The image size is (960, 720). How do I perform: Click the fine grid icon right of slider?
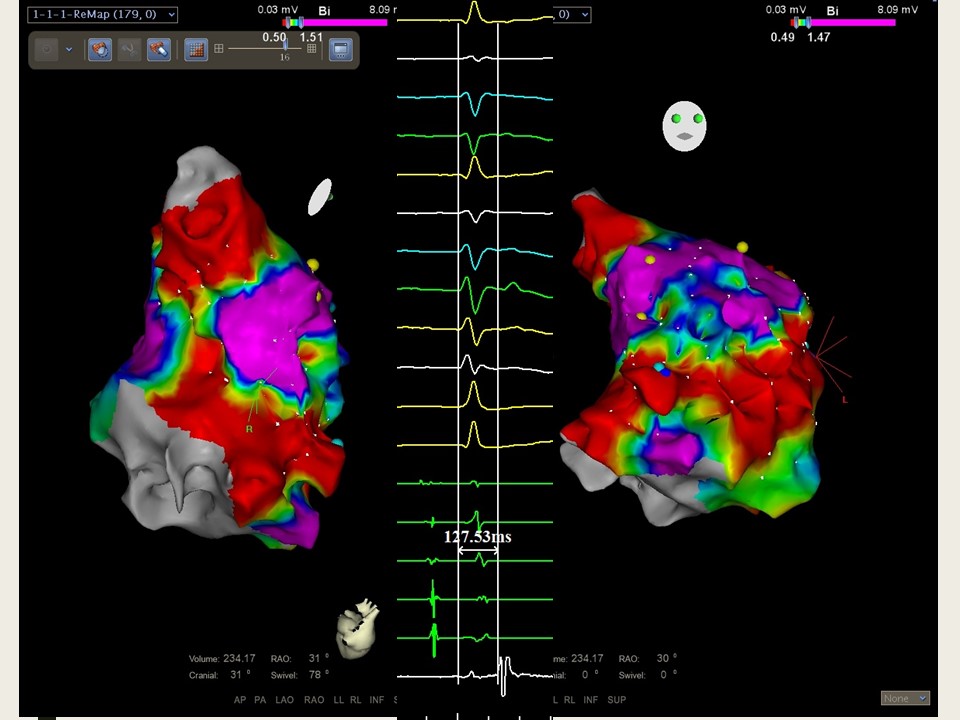point(312,48)
